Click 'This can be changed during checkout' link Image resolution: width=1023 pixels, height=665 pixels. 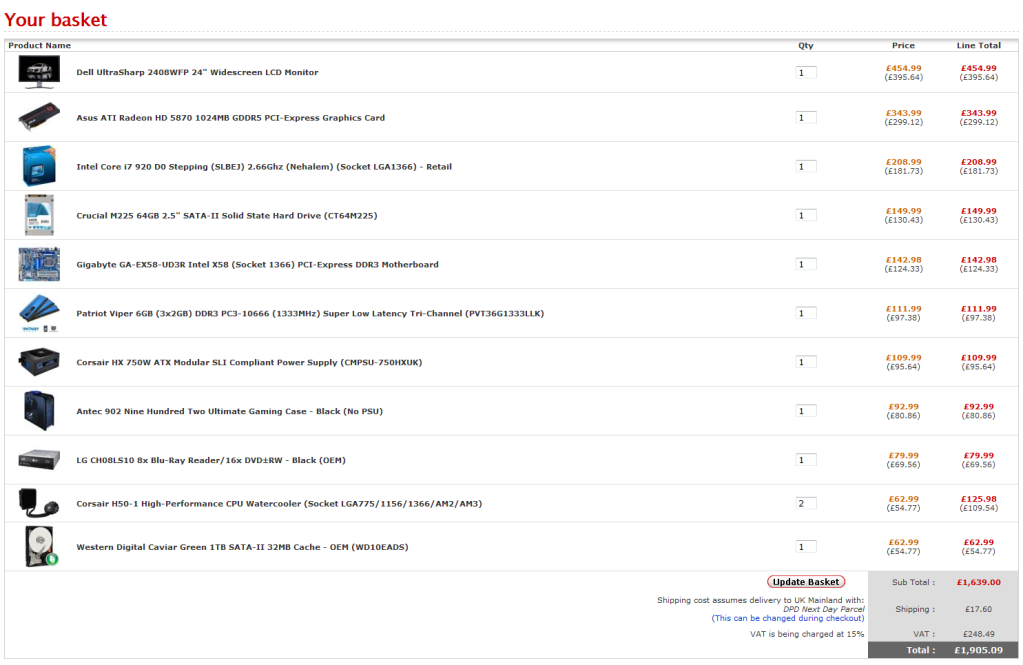pos(787,618)
